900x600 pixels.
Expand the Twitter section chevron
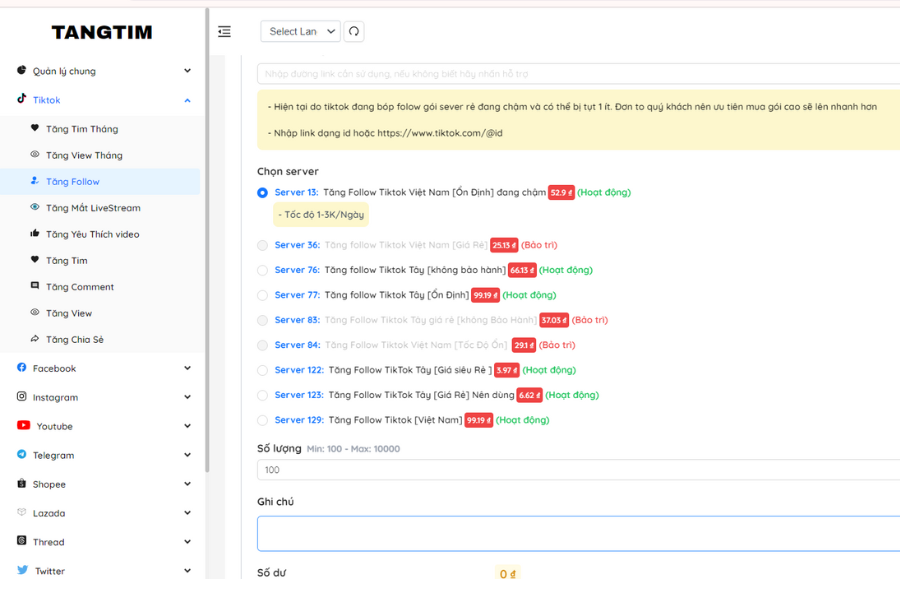tap(187, 571)
